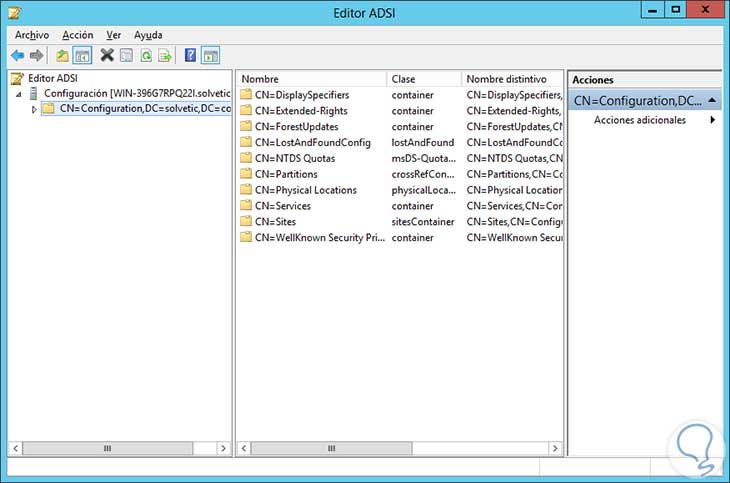Collapse the CN=Configuration actions section arrow

(x=712, y=100)
